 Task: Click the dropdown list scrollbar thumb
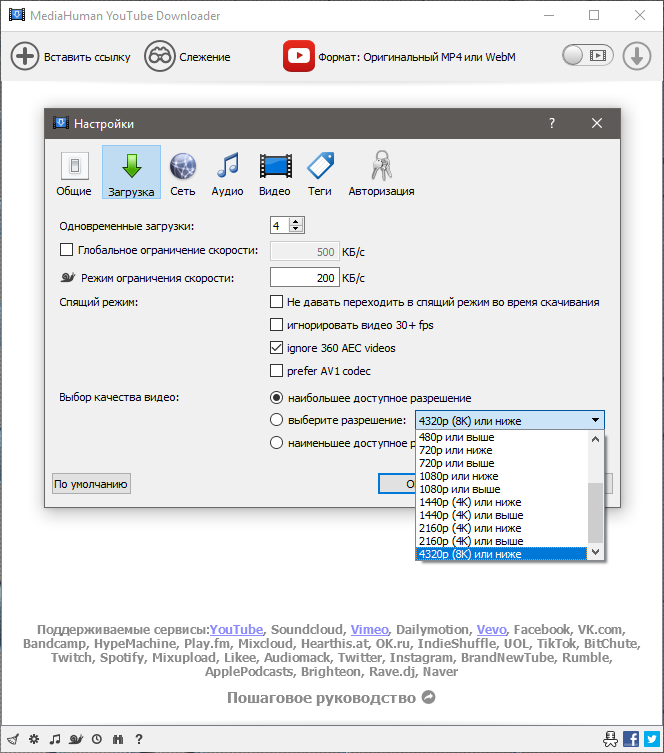pos(595,513)
